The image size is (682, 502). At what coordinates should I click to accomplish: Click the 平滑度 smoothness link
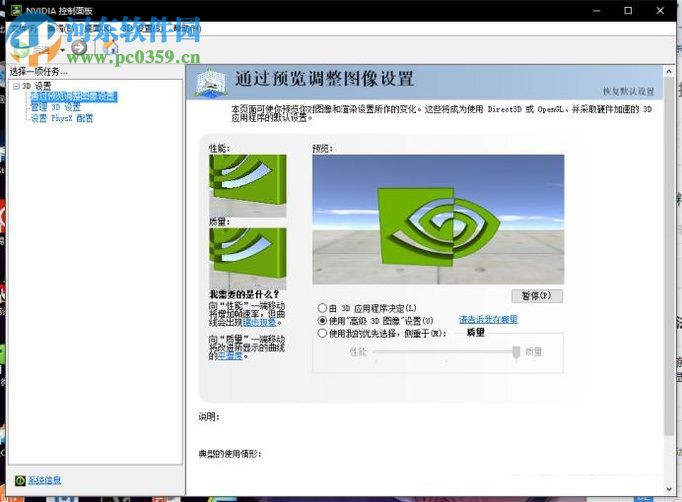click(230, 356)
